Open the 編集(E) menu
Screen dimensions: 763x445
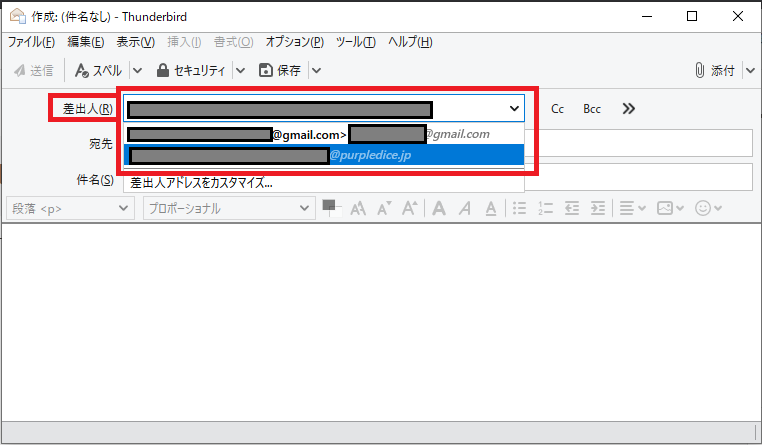pyautogui.click(x=86, y=42)
